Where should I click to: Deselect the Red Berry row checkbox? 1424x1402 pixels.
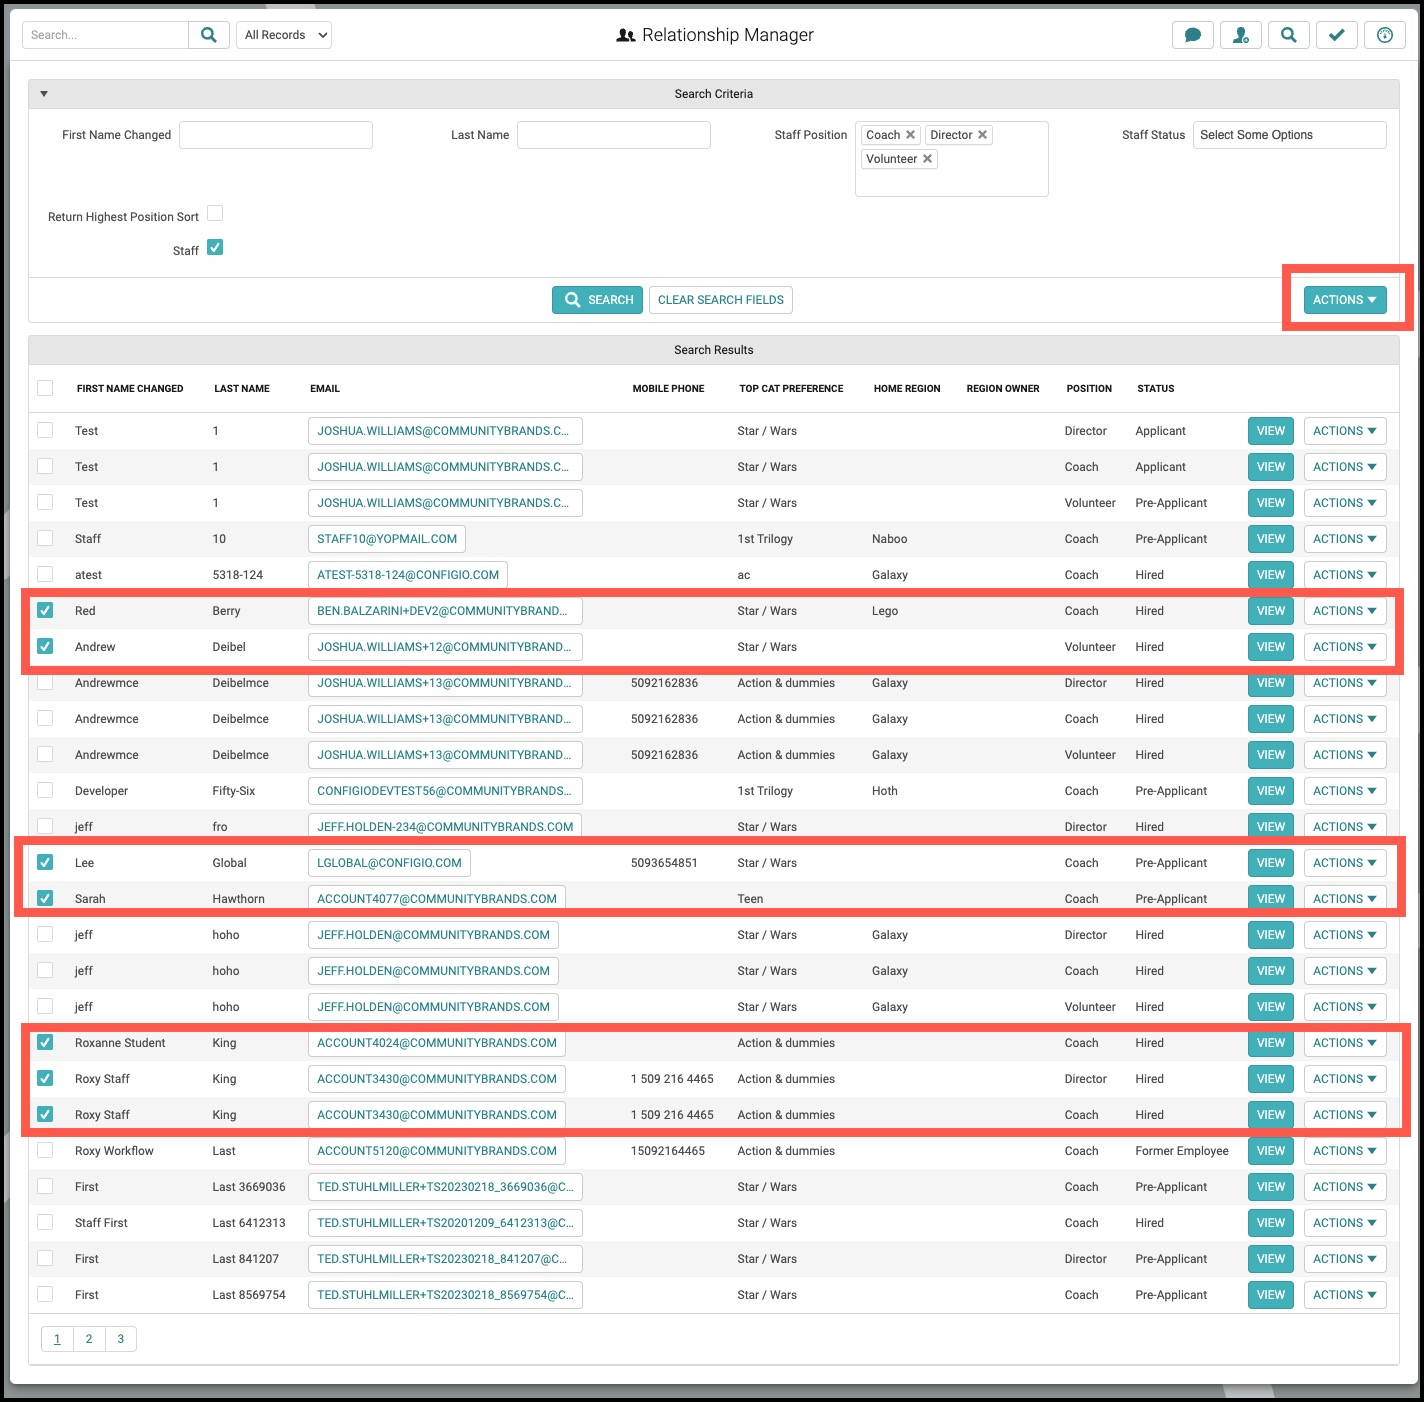[x=45, y=610]
